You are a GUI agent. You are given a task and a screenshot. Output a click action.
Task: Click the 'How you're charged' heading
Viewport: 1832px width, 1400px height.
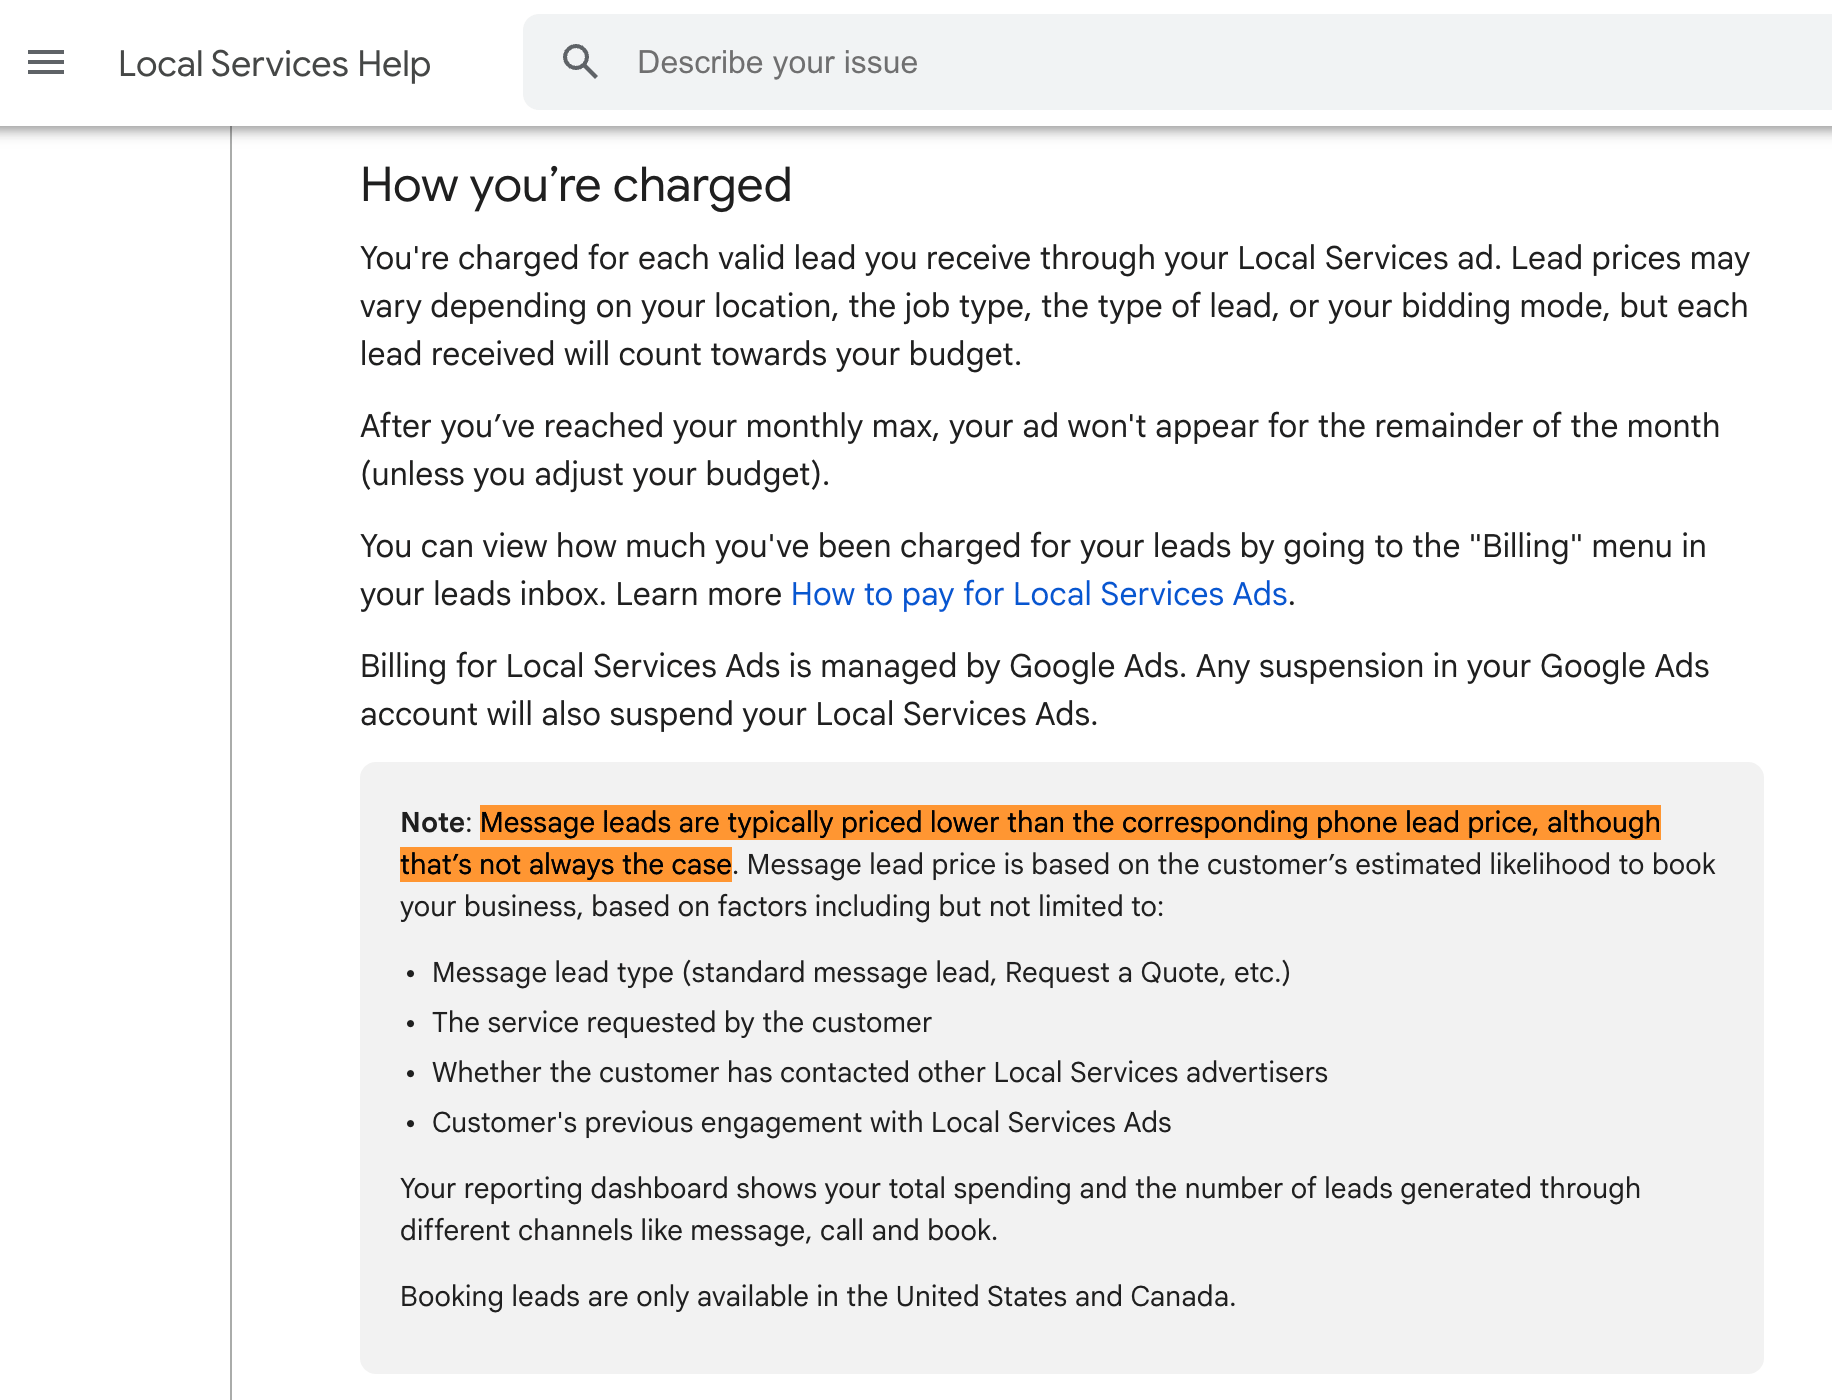point(576,185)
